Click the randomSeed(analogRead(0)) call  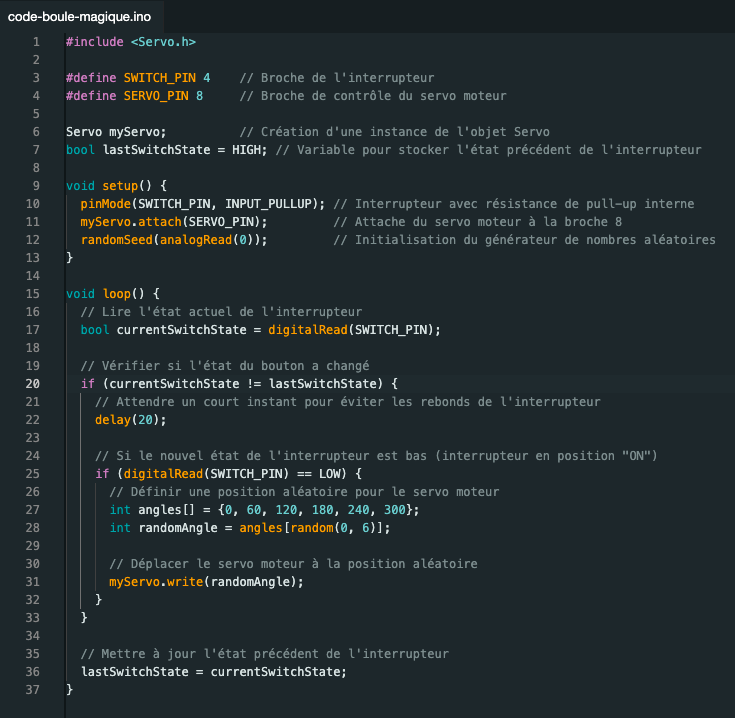(174, 240)
